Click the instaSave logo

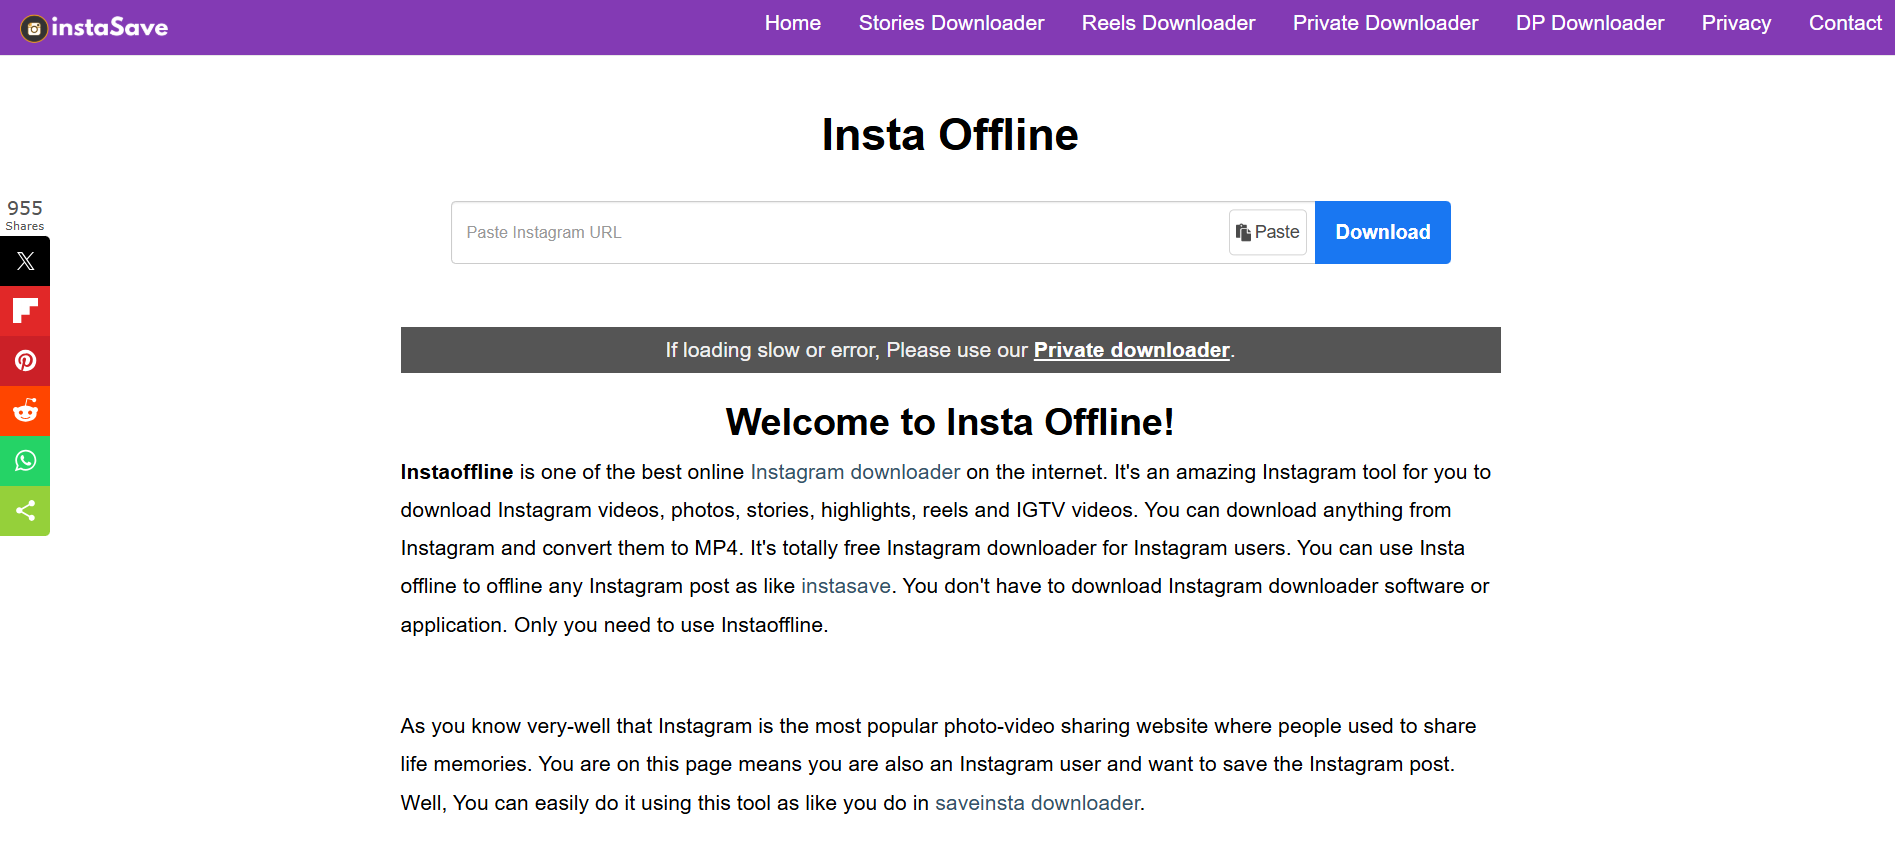[x=94, y=28]
